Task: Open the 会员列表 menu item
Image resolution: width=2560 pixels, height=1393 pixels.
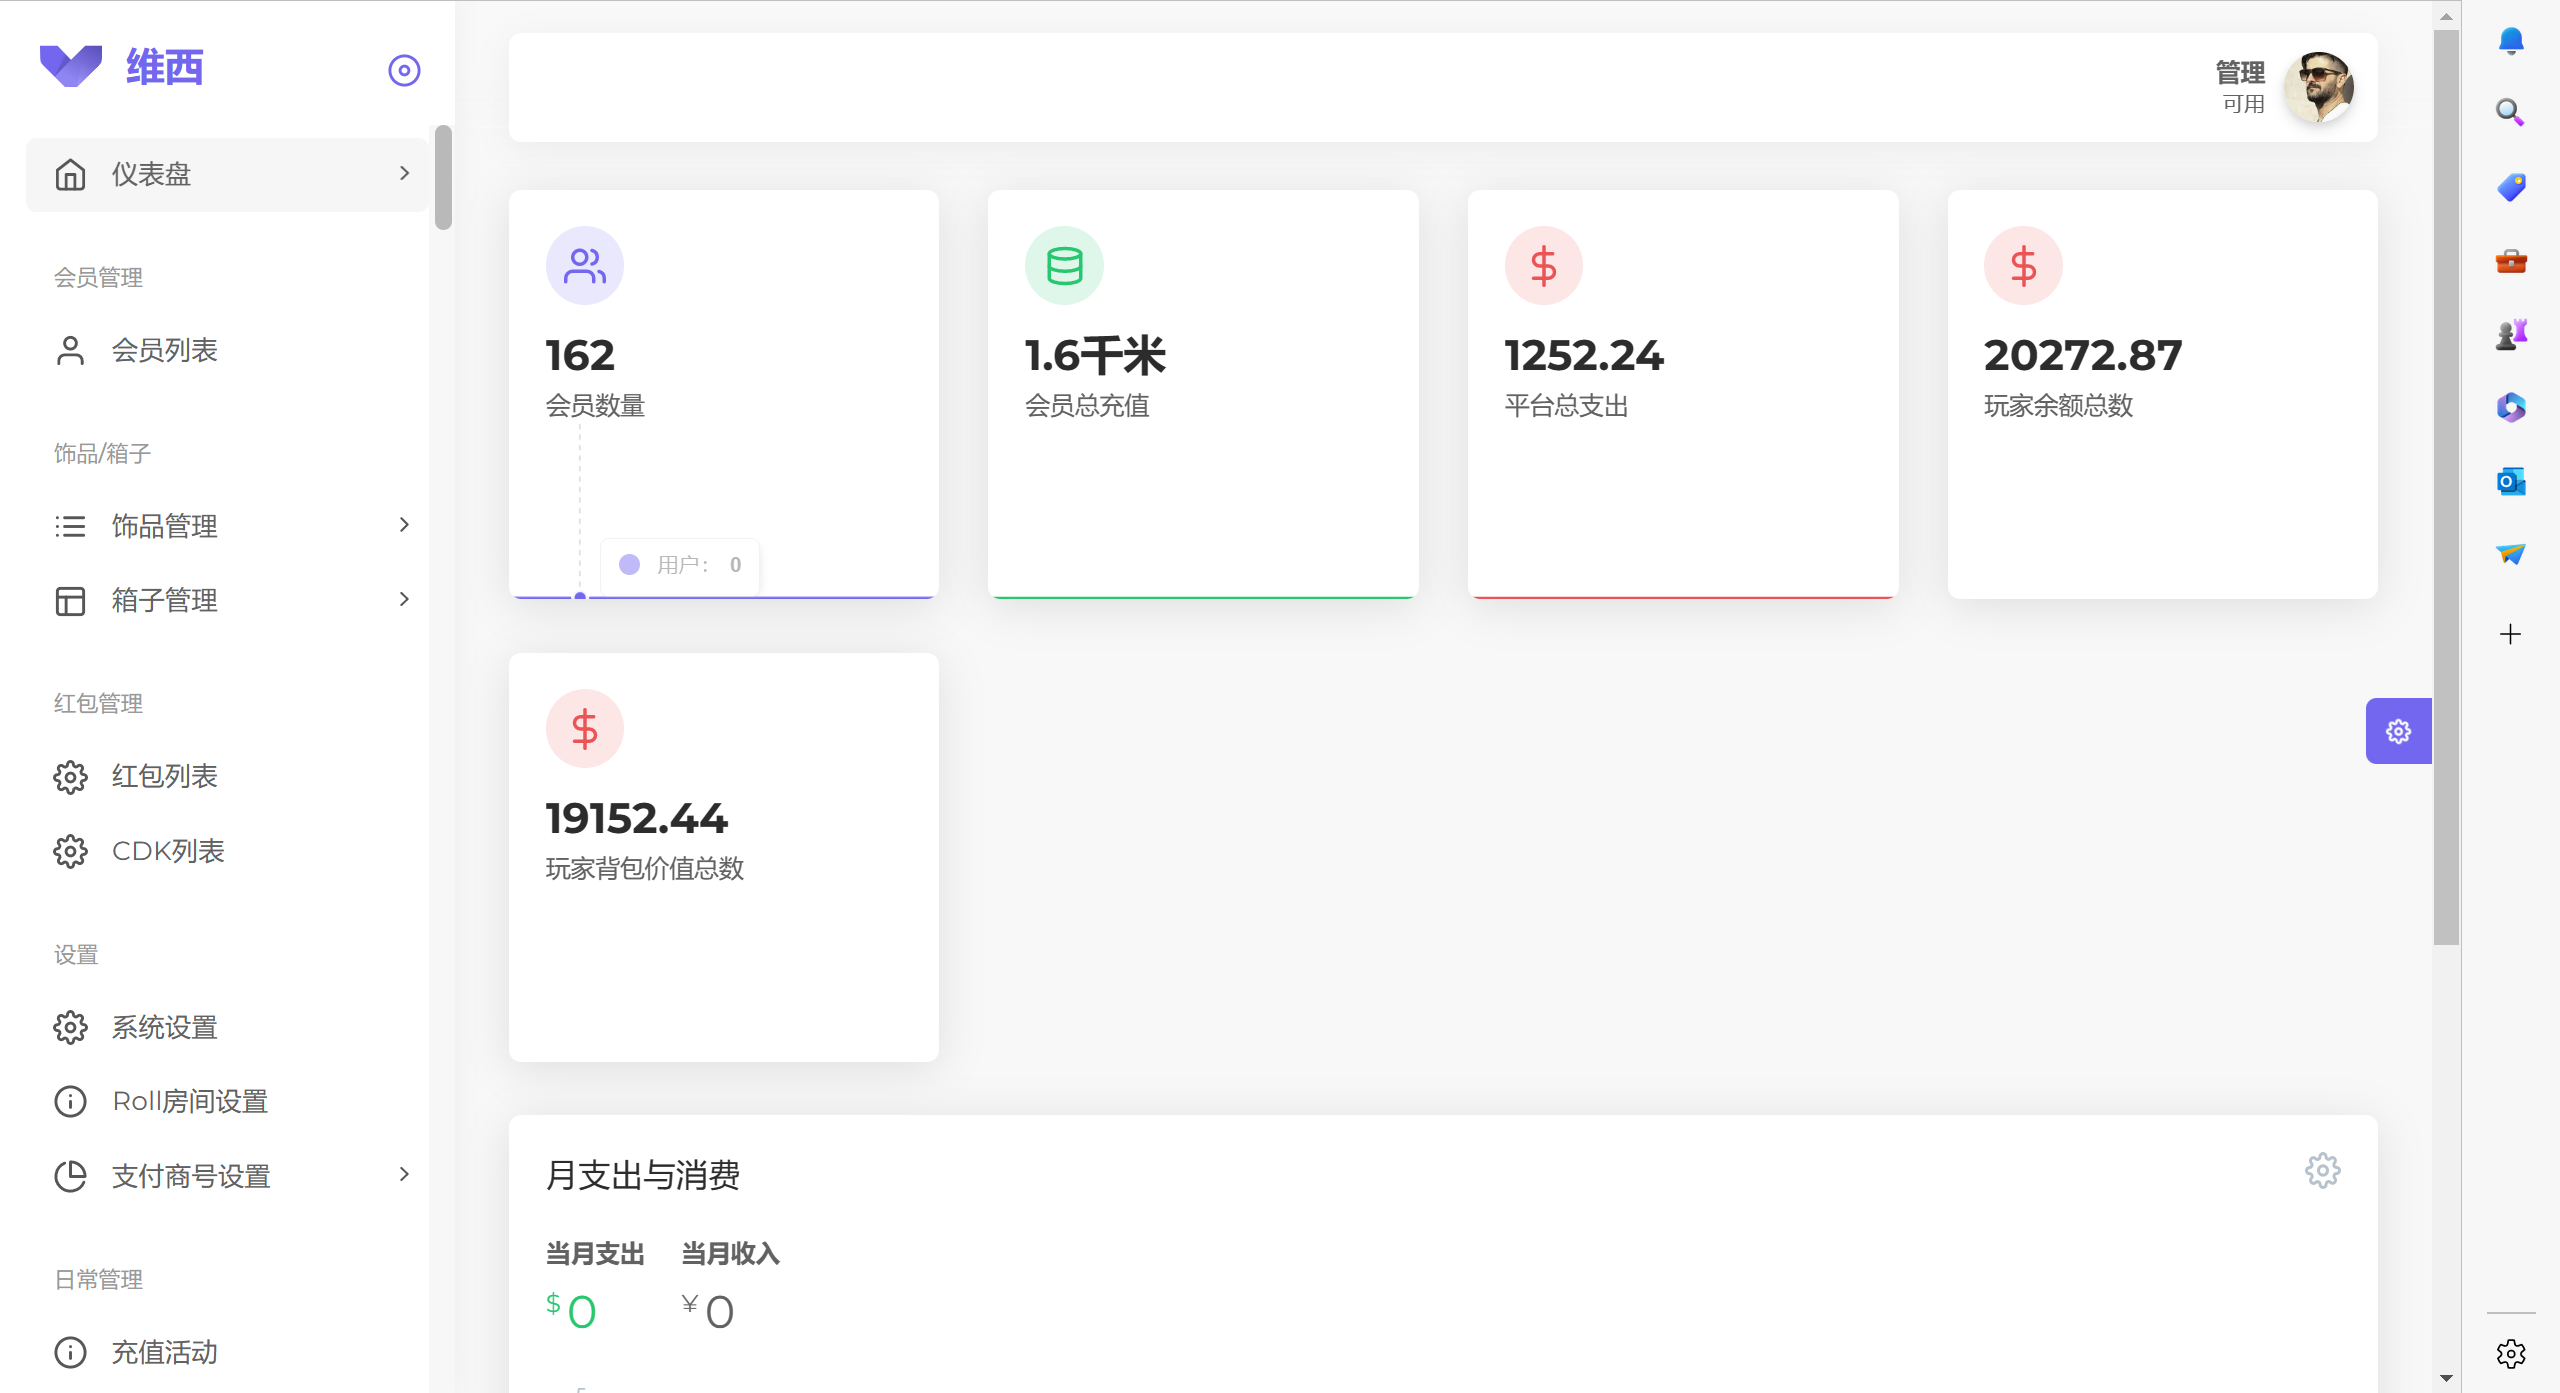Action: [164, 350]
